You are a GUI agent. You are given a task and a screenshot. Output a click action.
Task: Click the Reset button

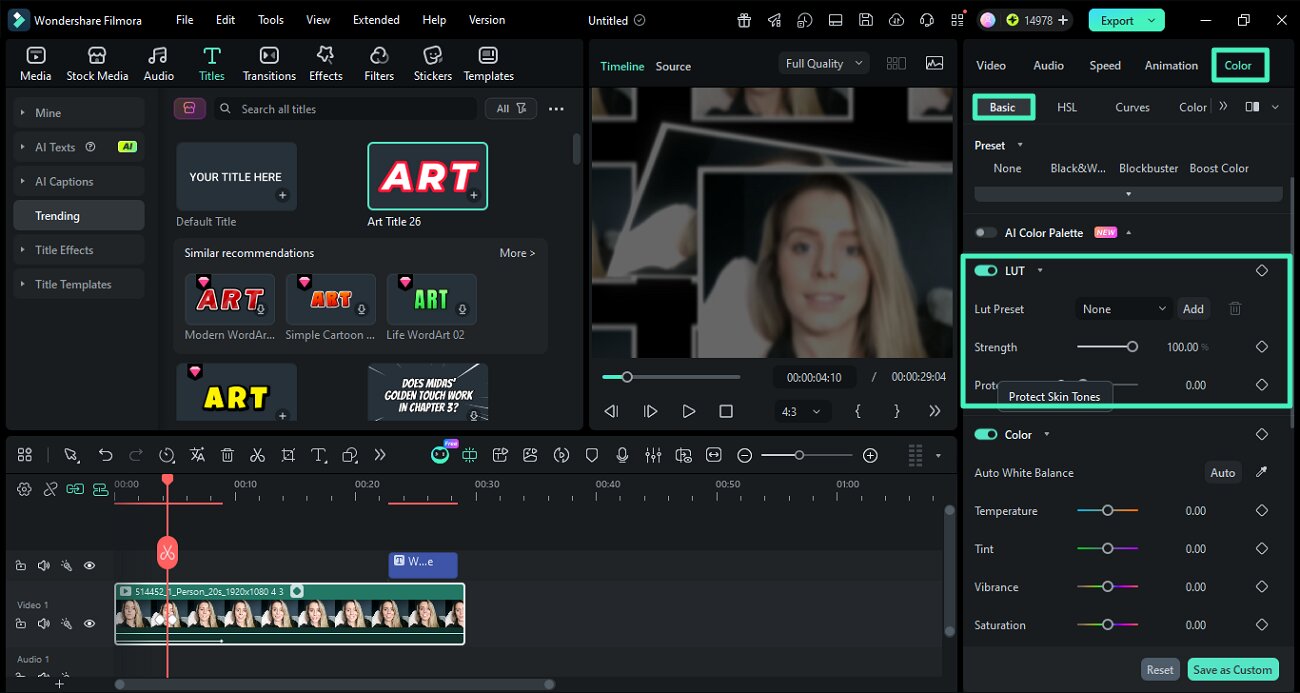[x=1160, y=670]
